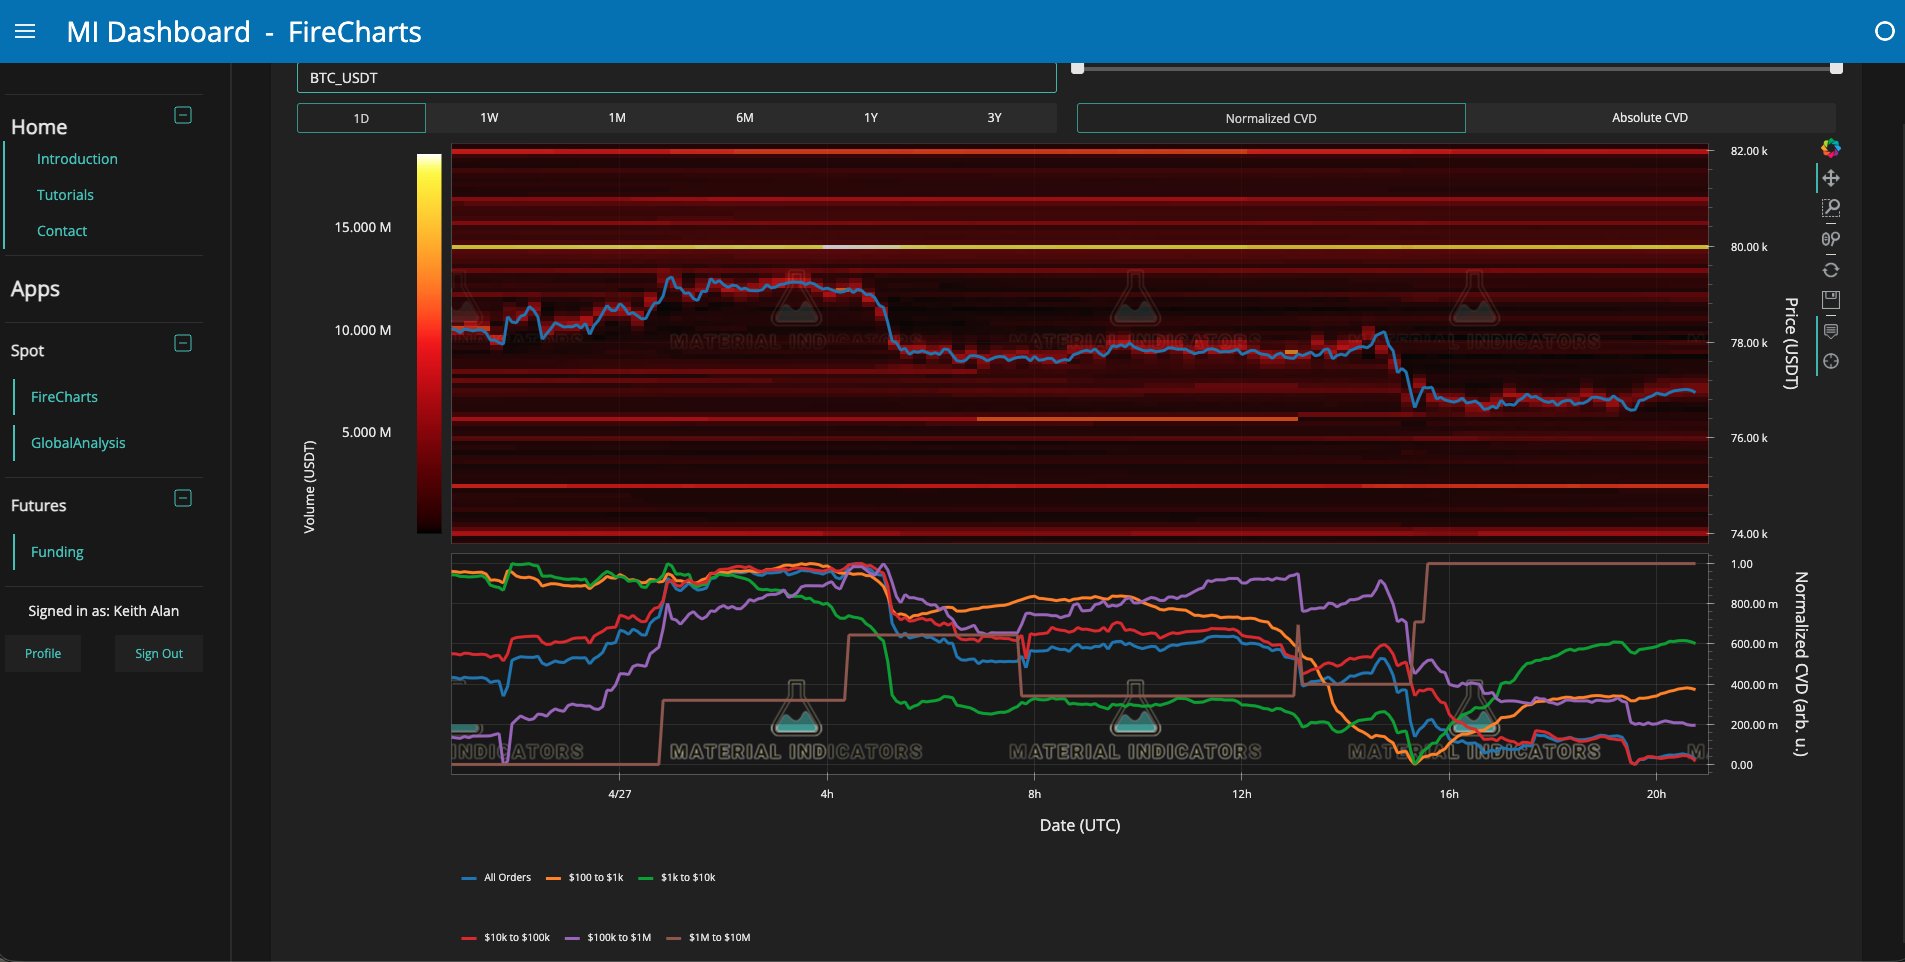Toggle the Crosshair tool
Viewport: 1905px width, 962px height.
click(1830, 361)
